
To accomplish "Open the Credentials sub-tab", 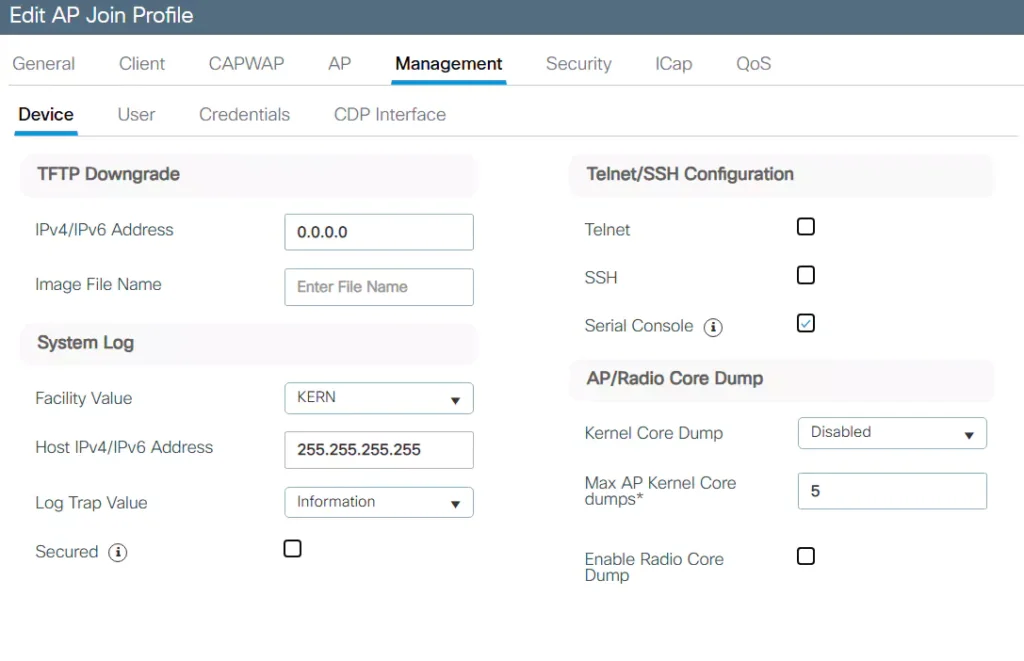I will (244, 114).
